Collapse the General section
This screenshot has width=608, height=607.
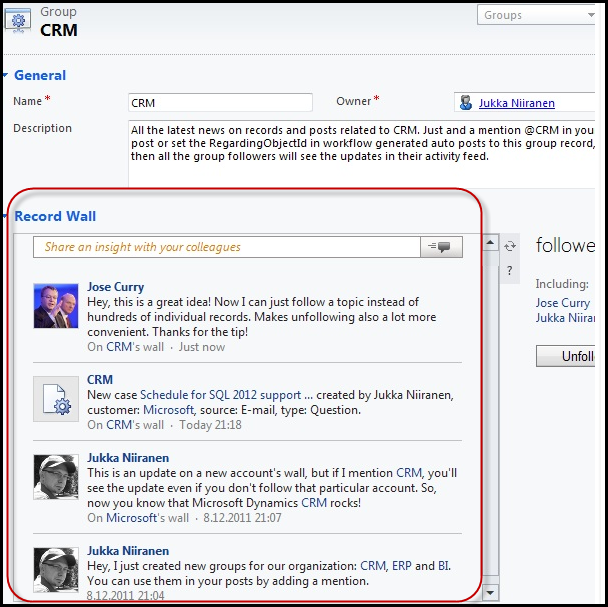5,75
